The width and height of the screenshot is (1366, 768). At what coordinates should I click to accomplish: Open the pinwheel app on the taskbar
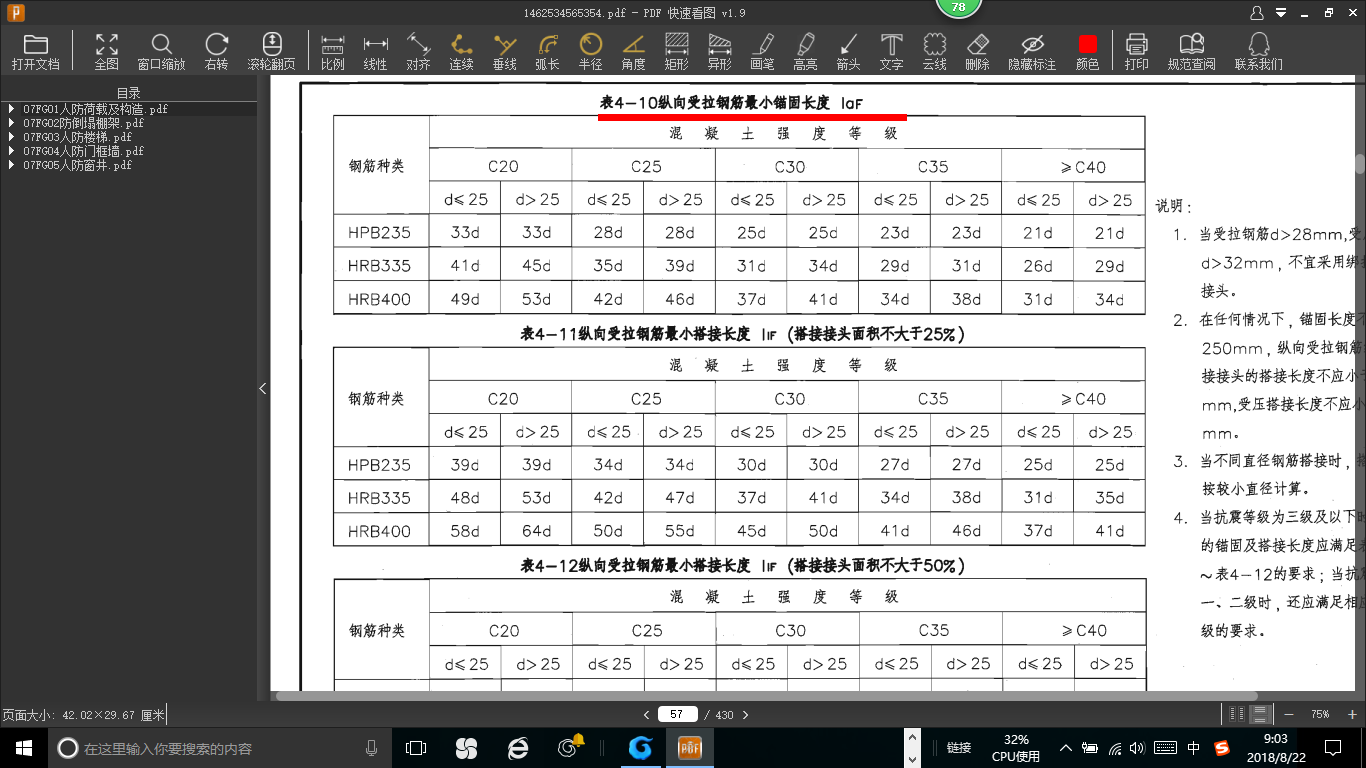(x=466, y=748)
